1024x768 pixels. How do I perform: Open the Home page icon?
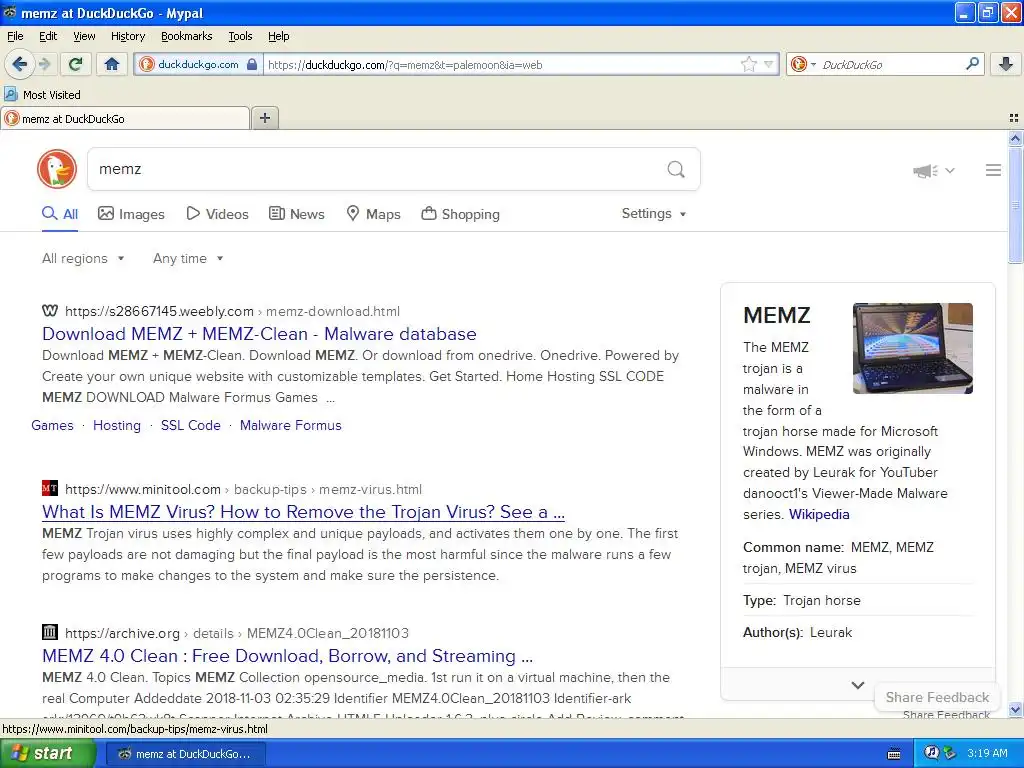click(x=112, y=64)
